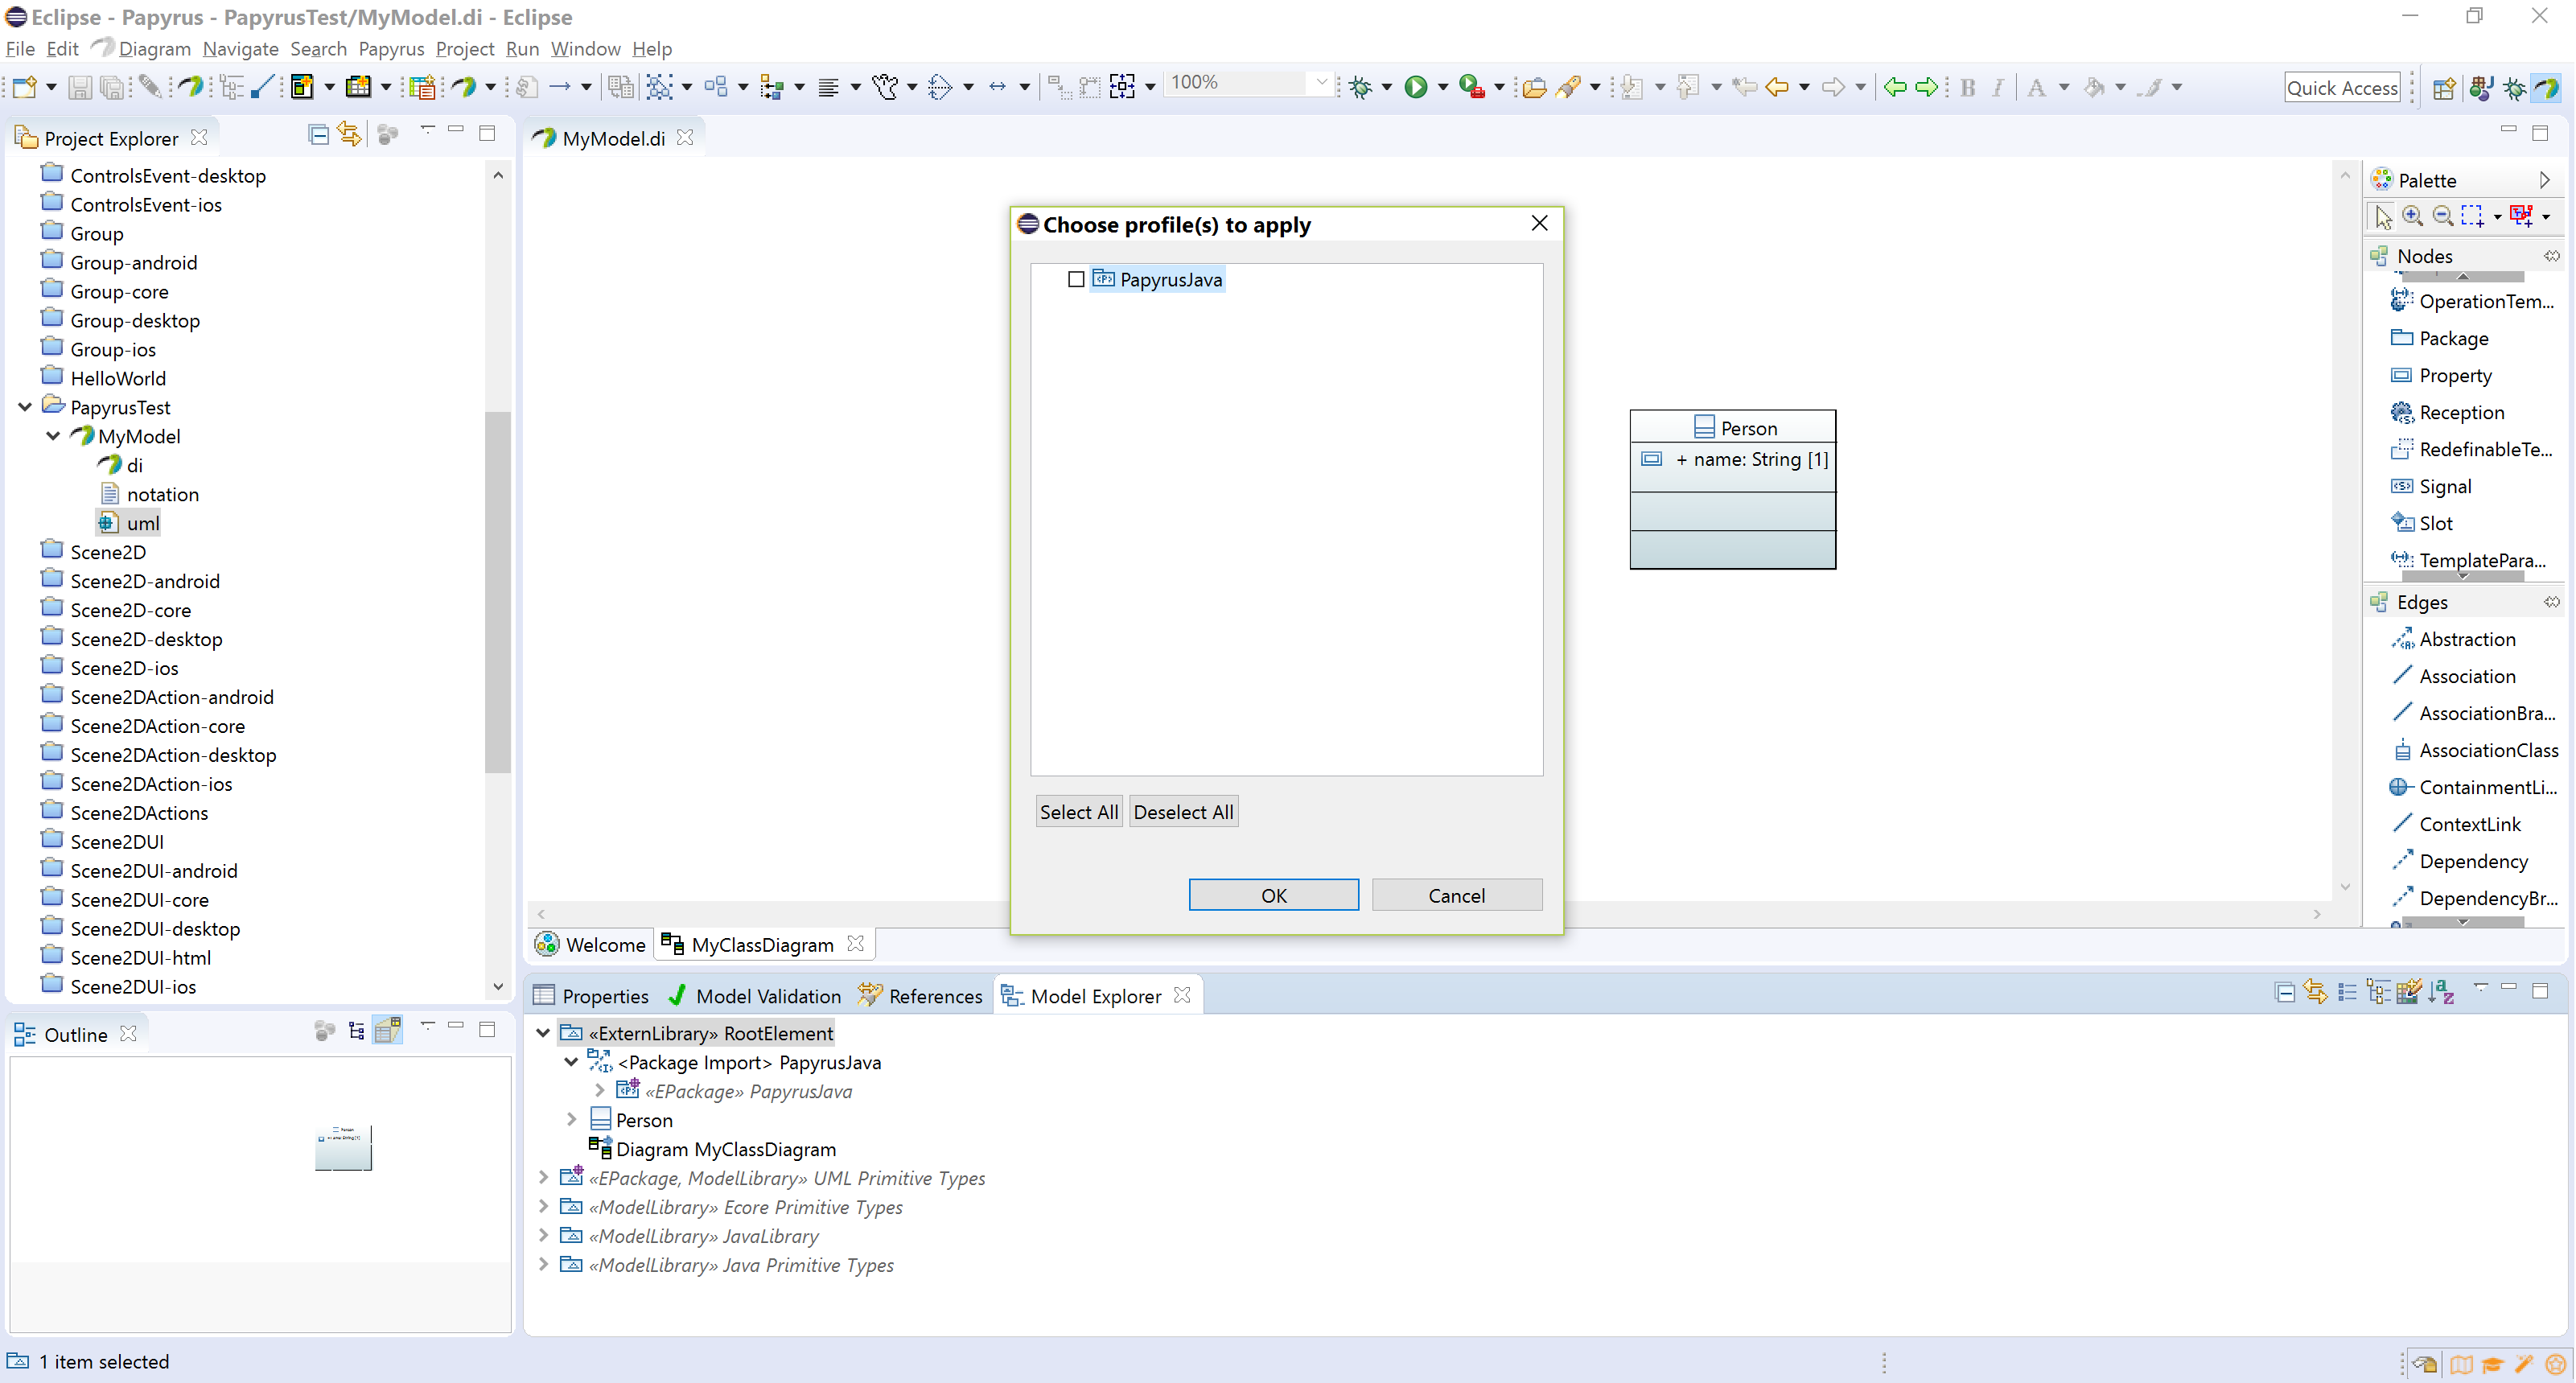The height and width of the screenshot is (1383, 2576).
Task: Click the Save toolbar icon
Action: (79, 87)
